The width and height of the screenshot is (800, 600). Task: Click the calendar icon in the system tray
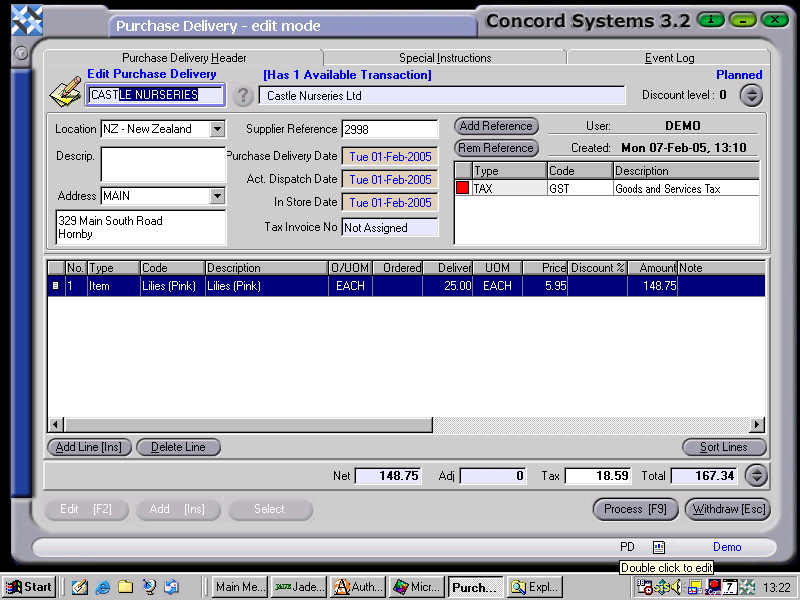pos(729,586)
